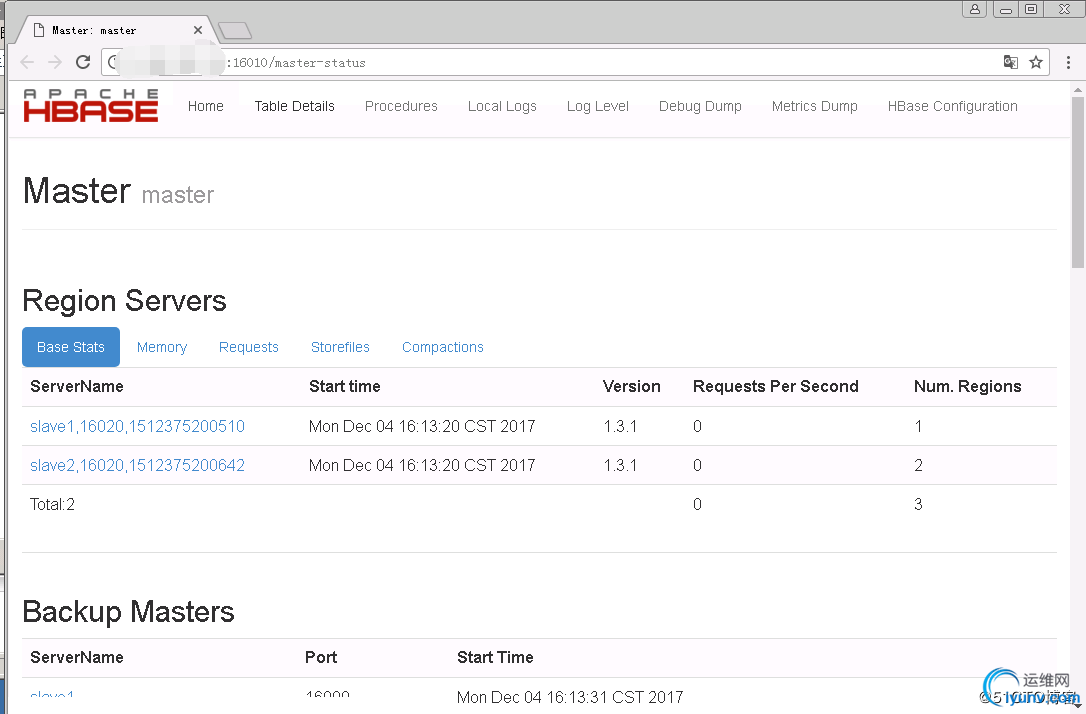Click the browser back arrow
This screenshot has width=1086, height=714.
(x=27, y=62)
